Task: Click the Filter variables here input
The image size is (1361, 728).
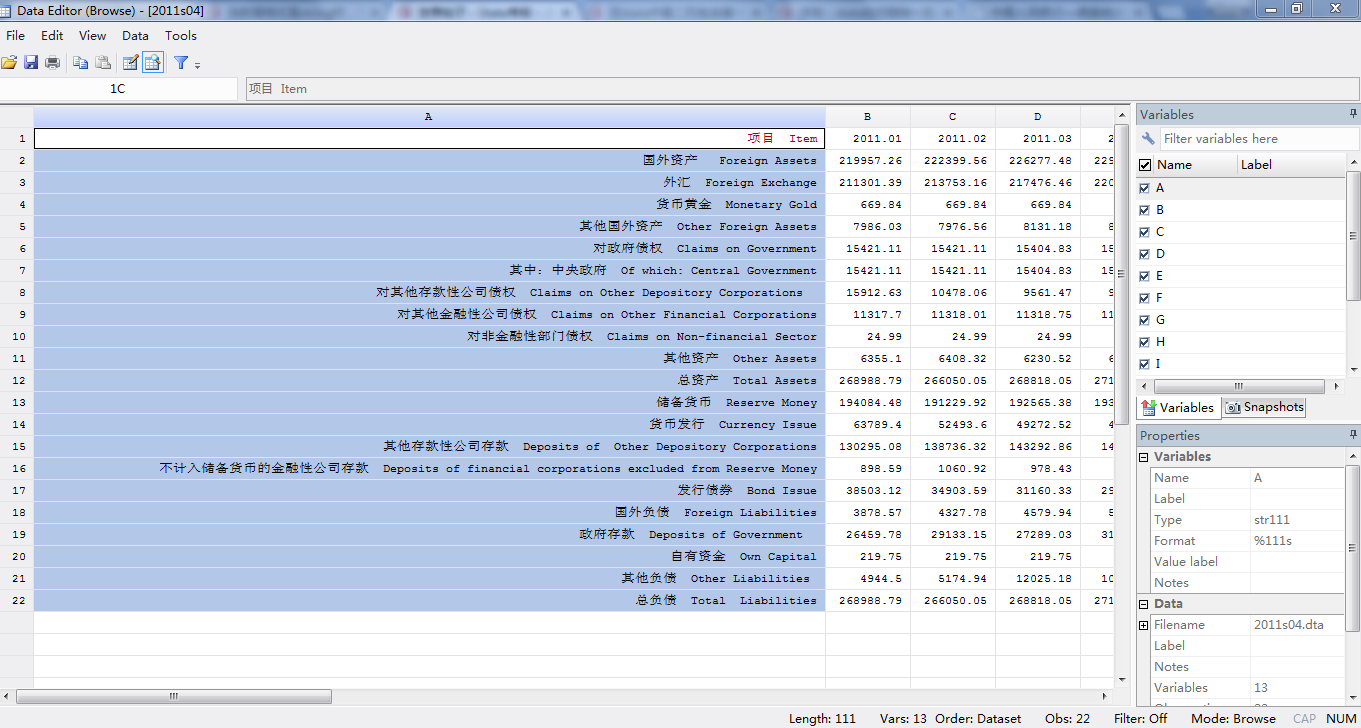Action: point(1259,139)
